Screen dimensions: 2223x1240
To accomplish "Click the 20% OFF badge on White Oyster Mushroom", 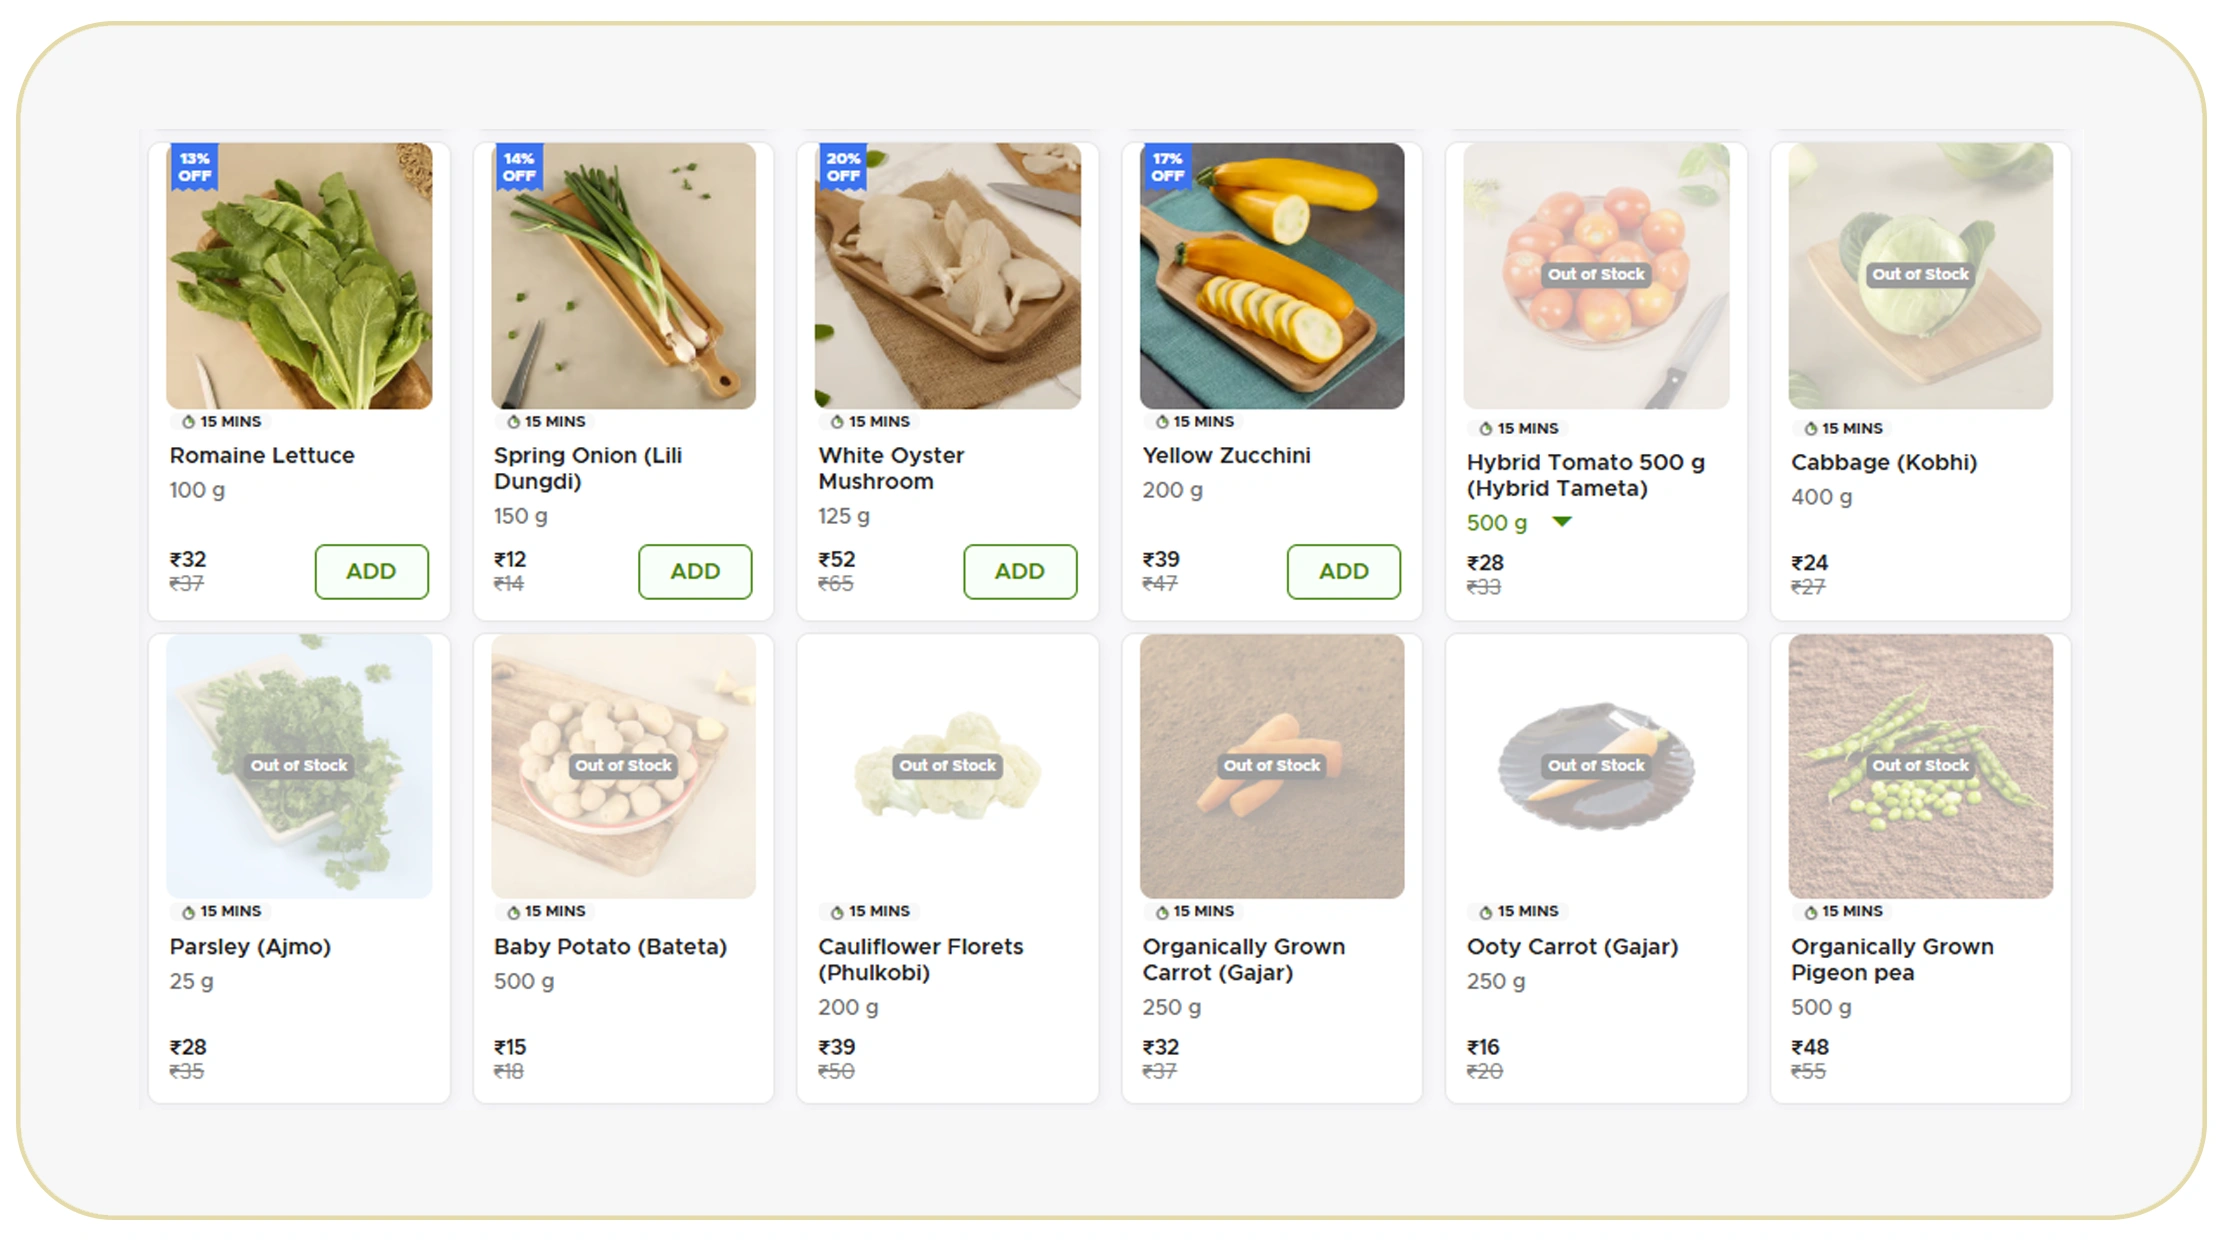I will point(843,167).
